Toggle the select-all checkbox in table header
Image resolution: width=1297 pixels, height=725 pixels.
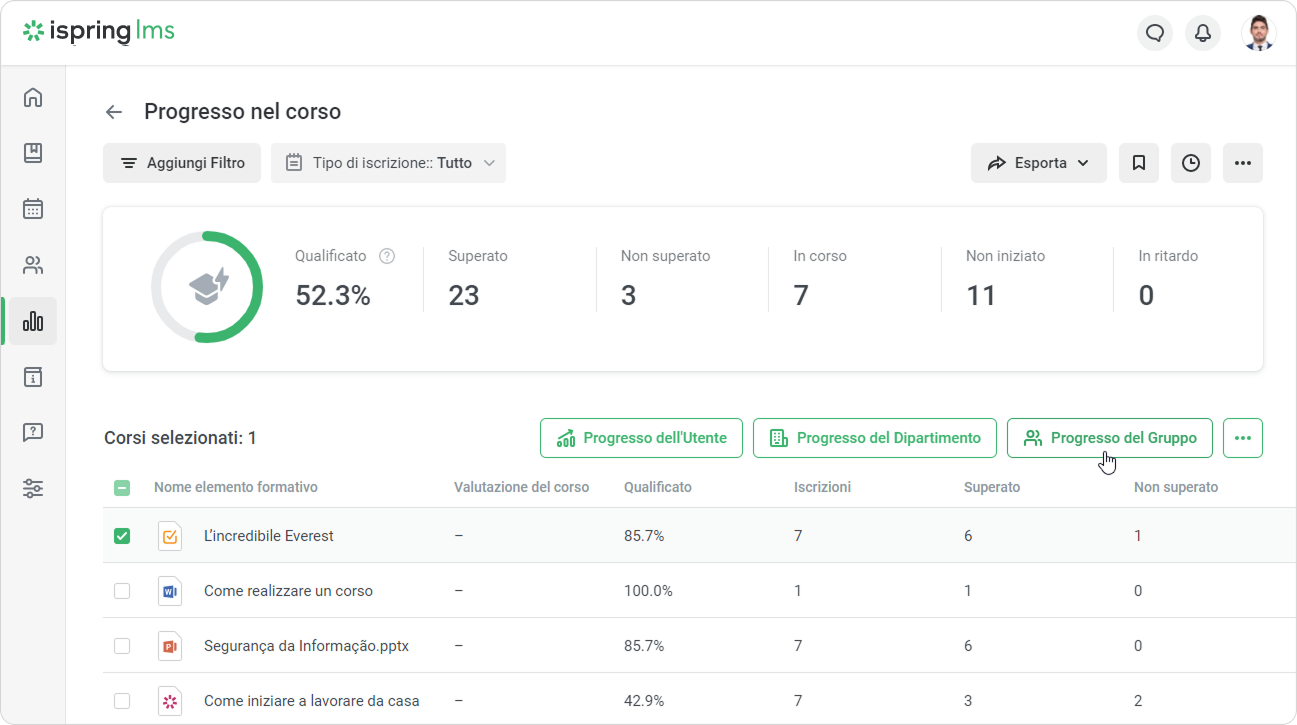(x=122, y=488)
